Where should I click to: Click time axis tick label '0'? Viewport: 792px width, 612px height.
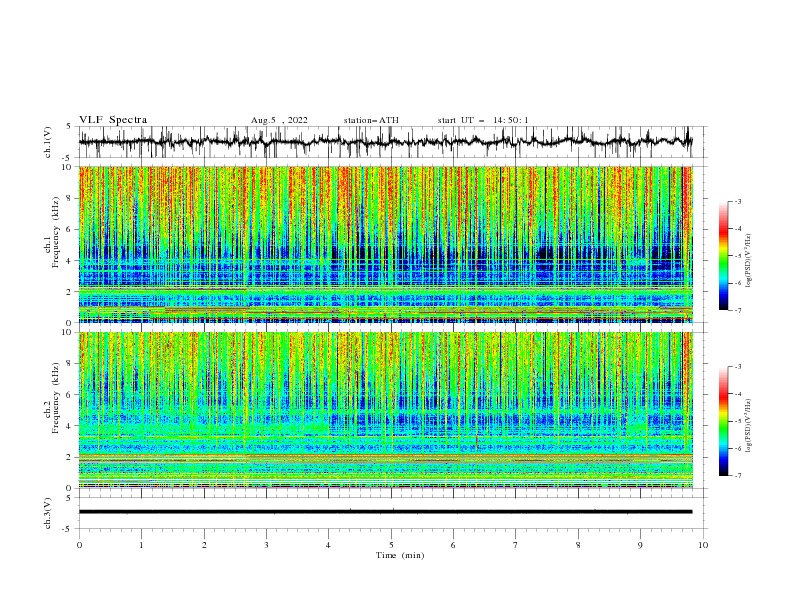pos(79,545)
